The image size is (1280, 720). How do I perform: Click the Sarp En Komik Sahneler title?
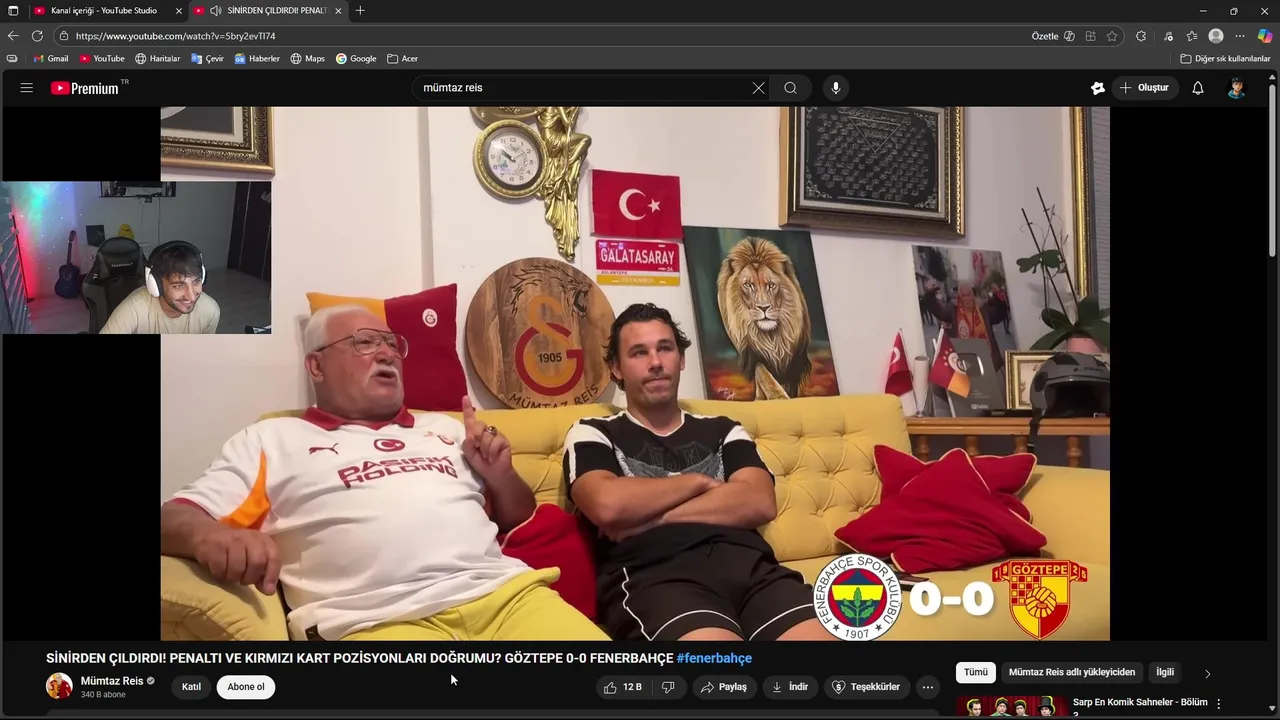[1140, 702]
